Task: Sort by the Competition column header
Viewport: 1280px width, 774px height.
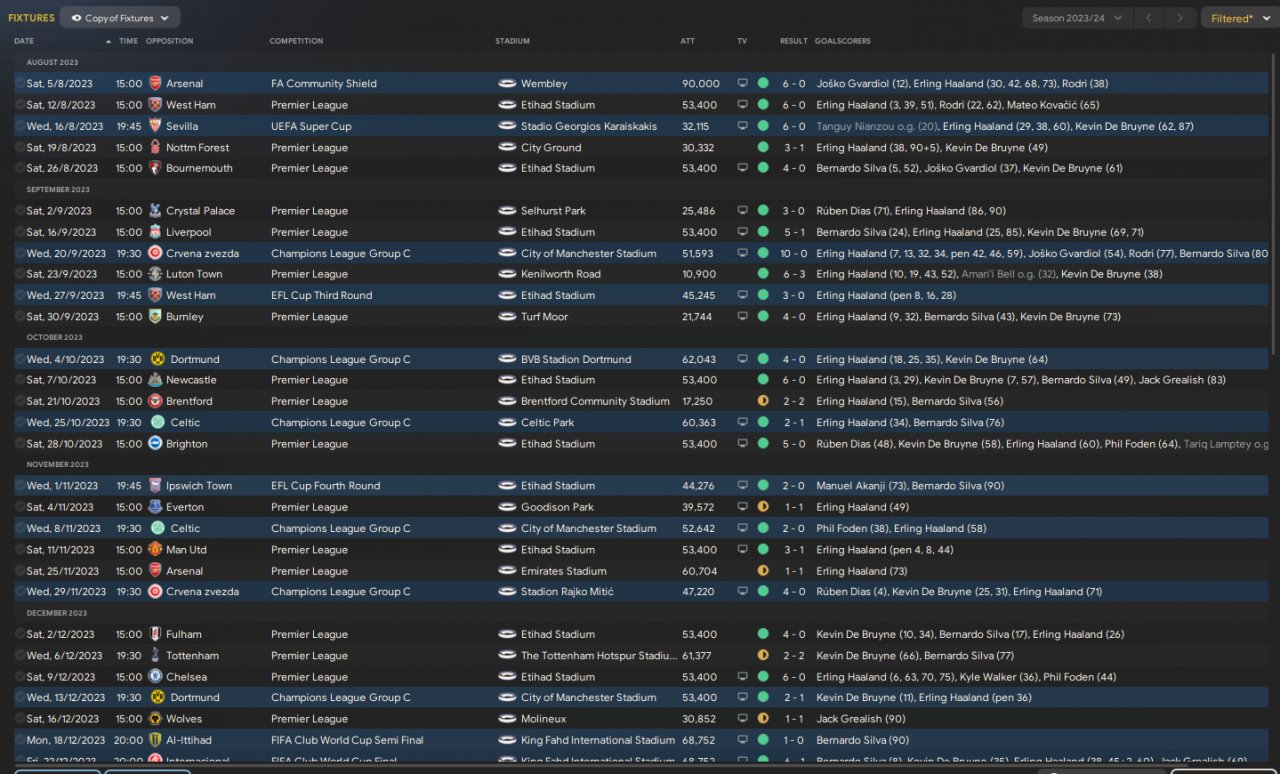Action: click(296, 41)
